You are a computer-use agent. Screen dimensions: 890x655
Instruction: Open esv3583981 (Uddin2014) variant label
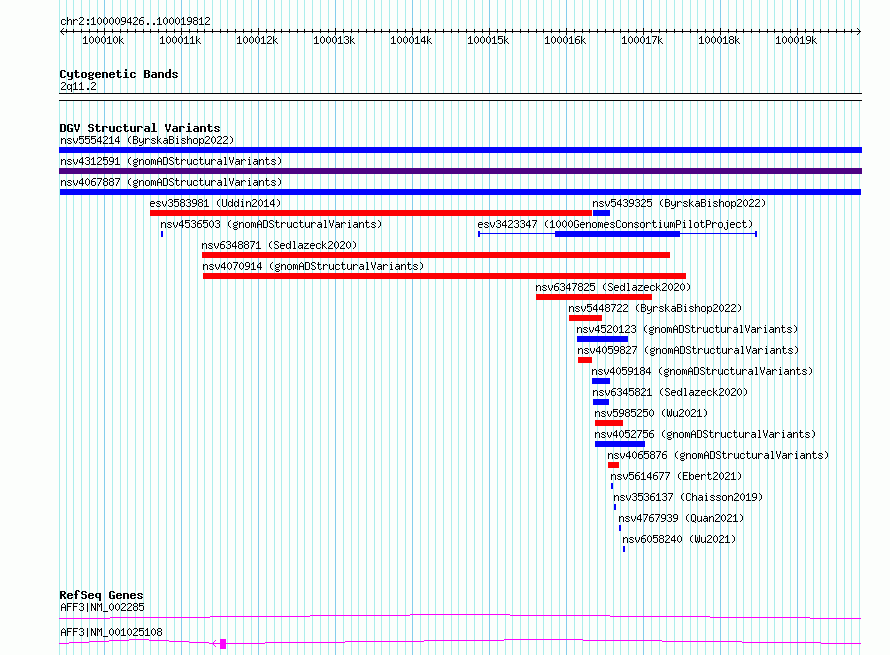click(215, 203)
